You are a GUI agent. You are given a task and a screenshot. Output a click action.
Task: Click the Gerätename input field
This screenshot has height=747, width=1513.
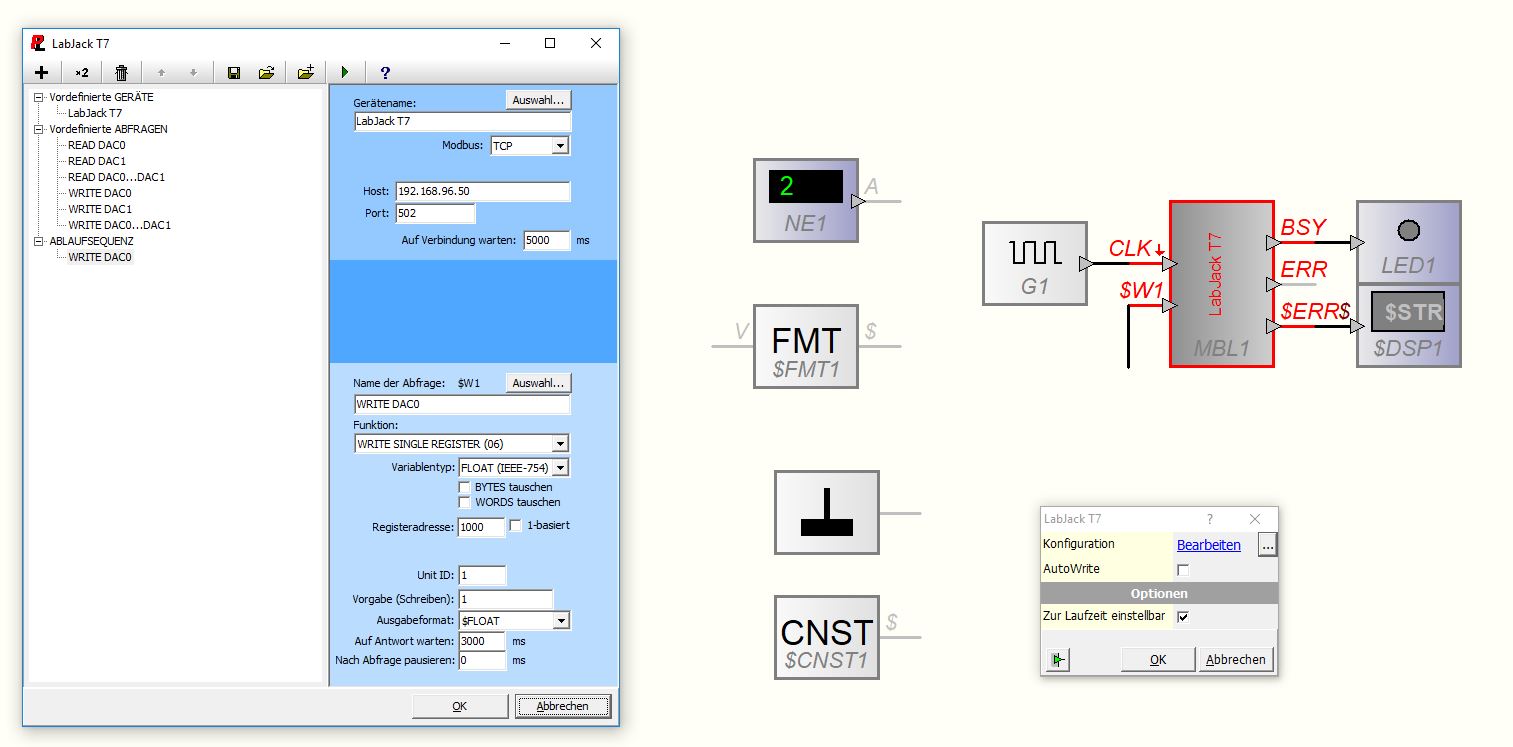[x=462, y=122]
